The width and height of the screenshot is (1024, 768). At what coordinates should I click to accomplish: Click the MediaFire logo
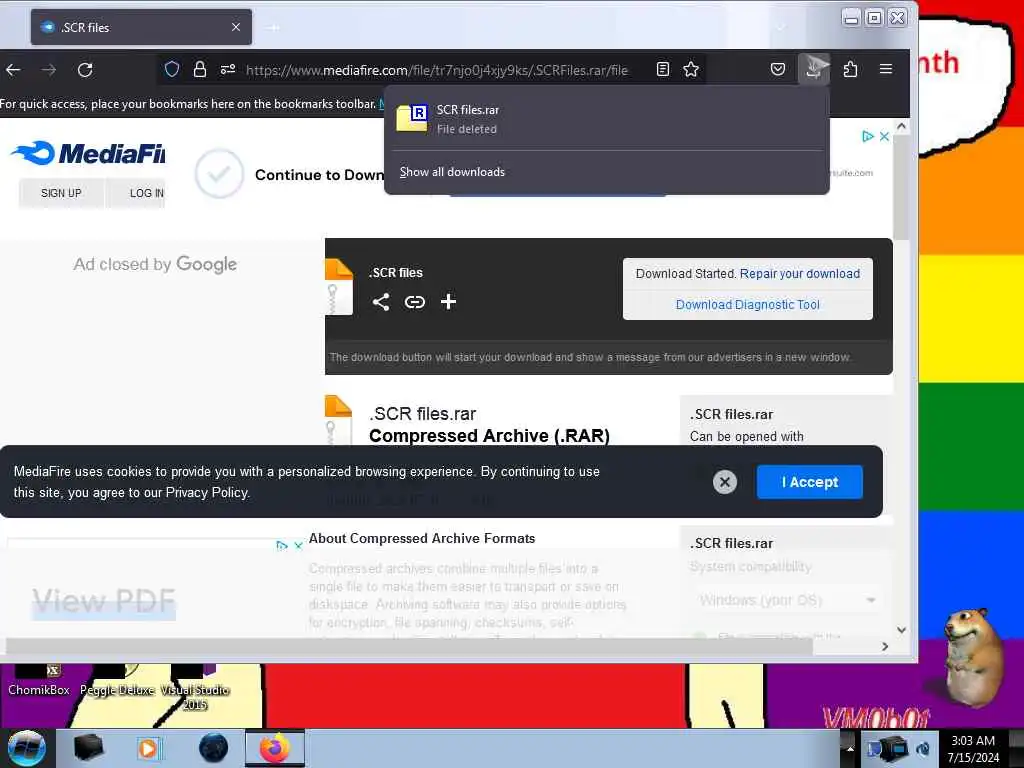pos(88,153)
